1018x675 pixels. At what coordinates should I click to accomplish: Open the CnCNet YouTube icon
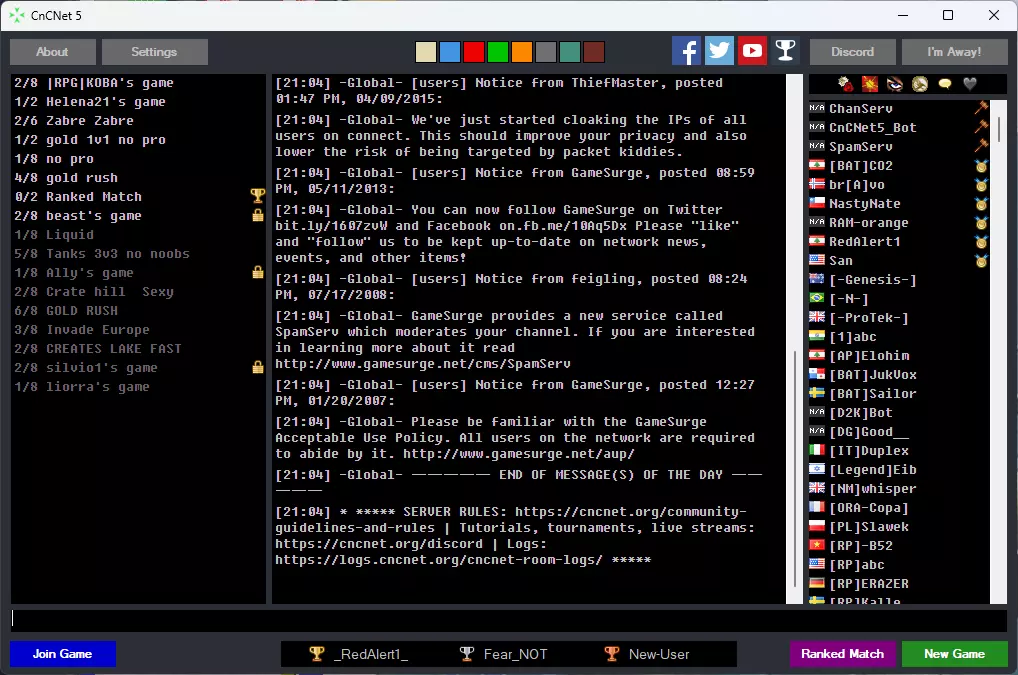pos(752,51)
